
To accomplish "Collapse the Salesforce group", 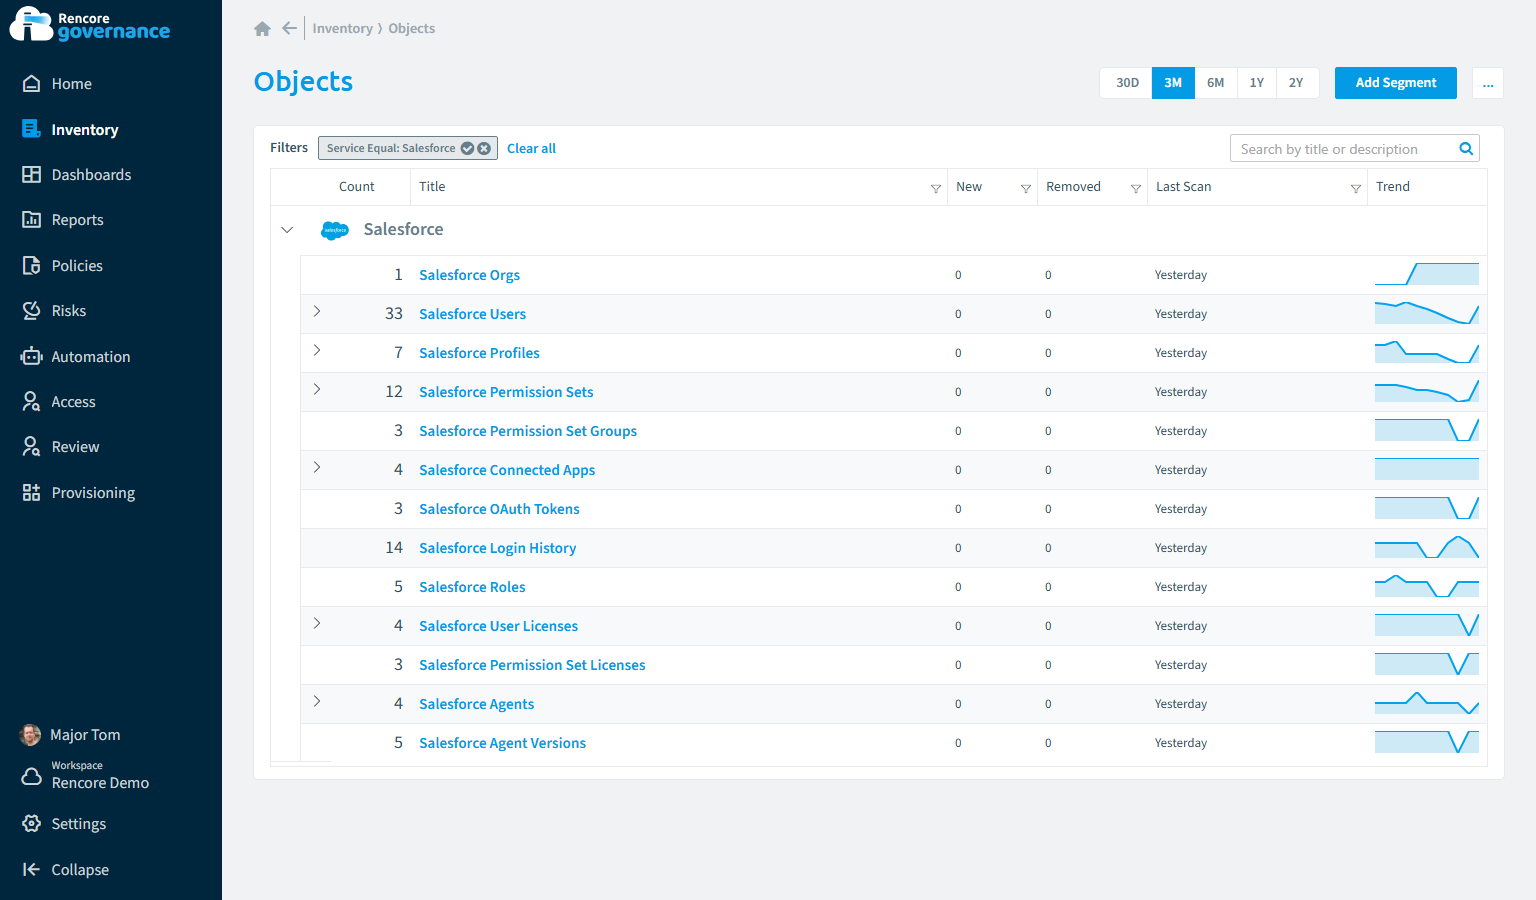I will coord(287,230).
